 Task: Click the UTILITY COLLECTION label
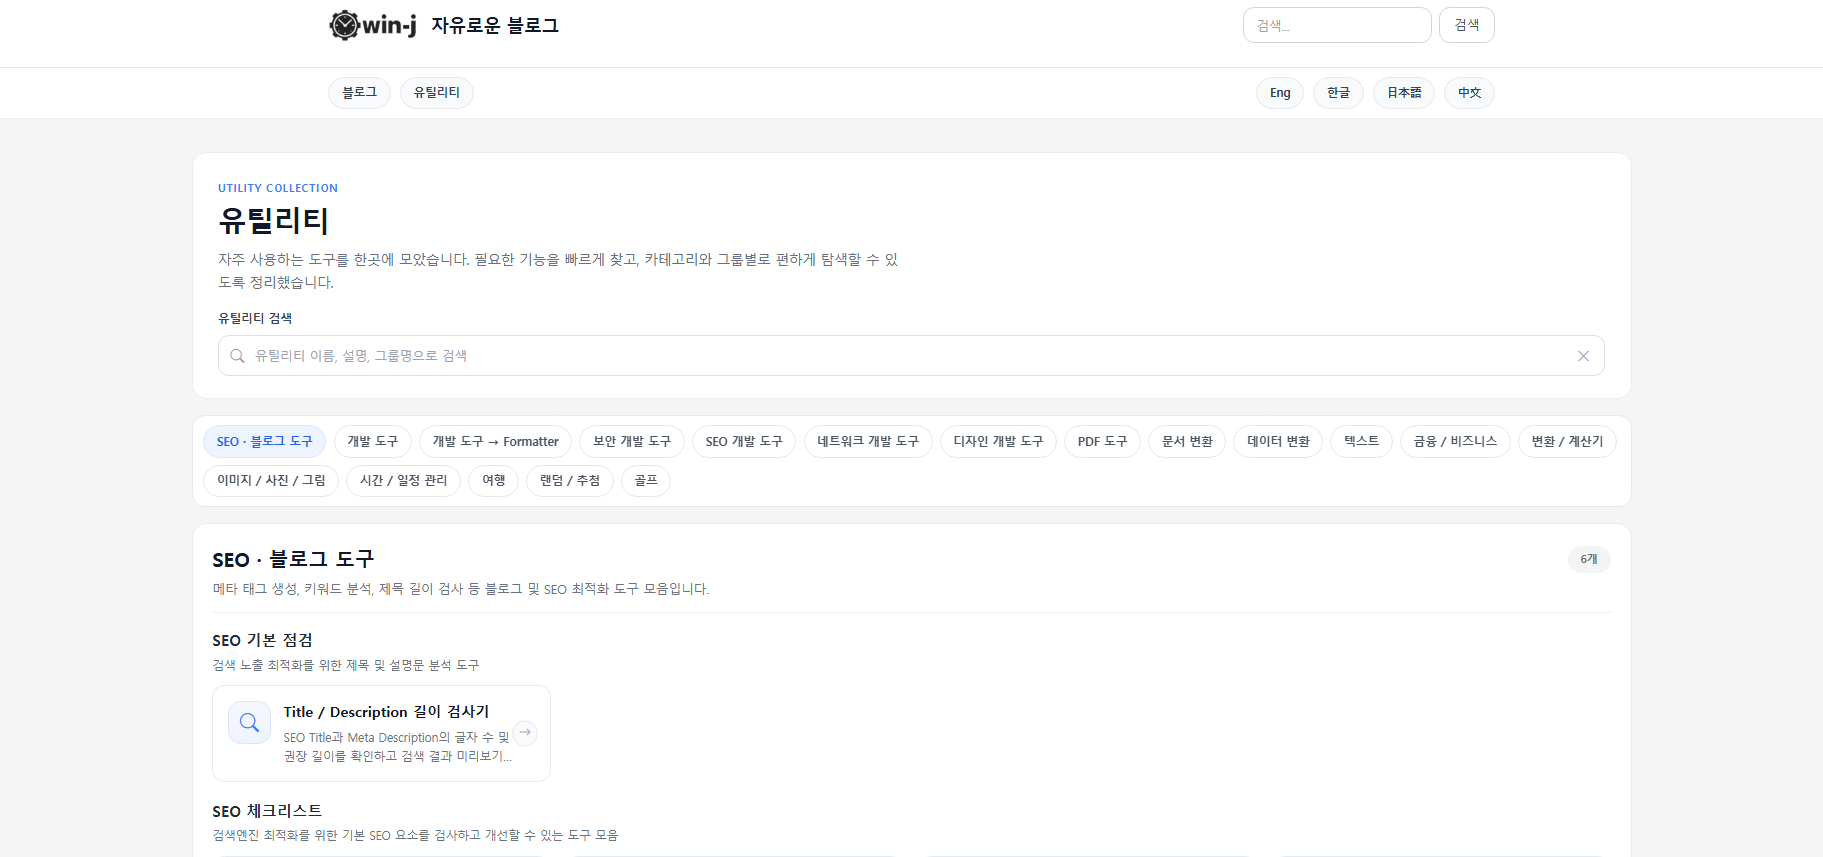click(278, 188)
